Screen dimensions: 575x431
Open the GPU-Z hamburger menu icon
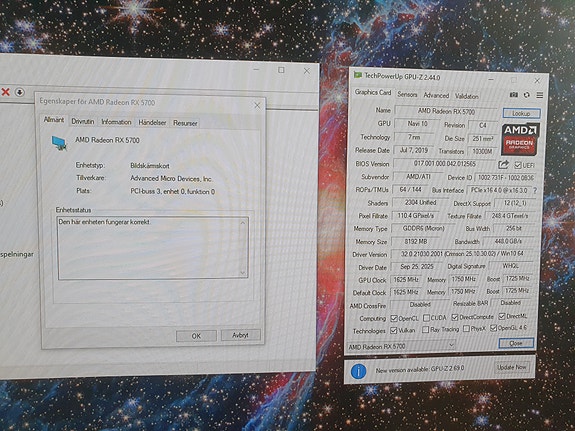[x=540, y=95]
